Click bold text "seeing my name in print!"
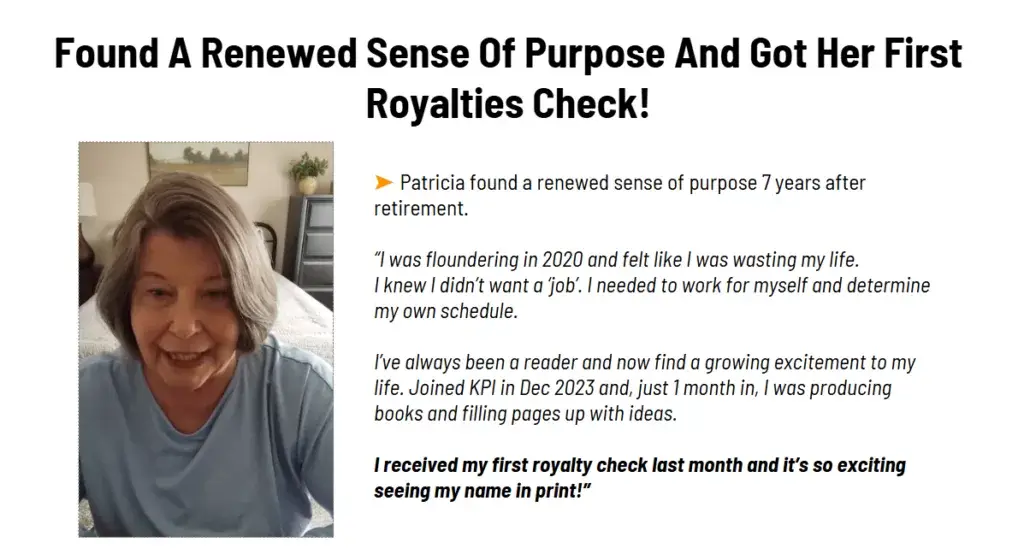 (482, 491)
